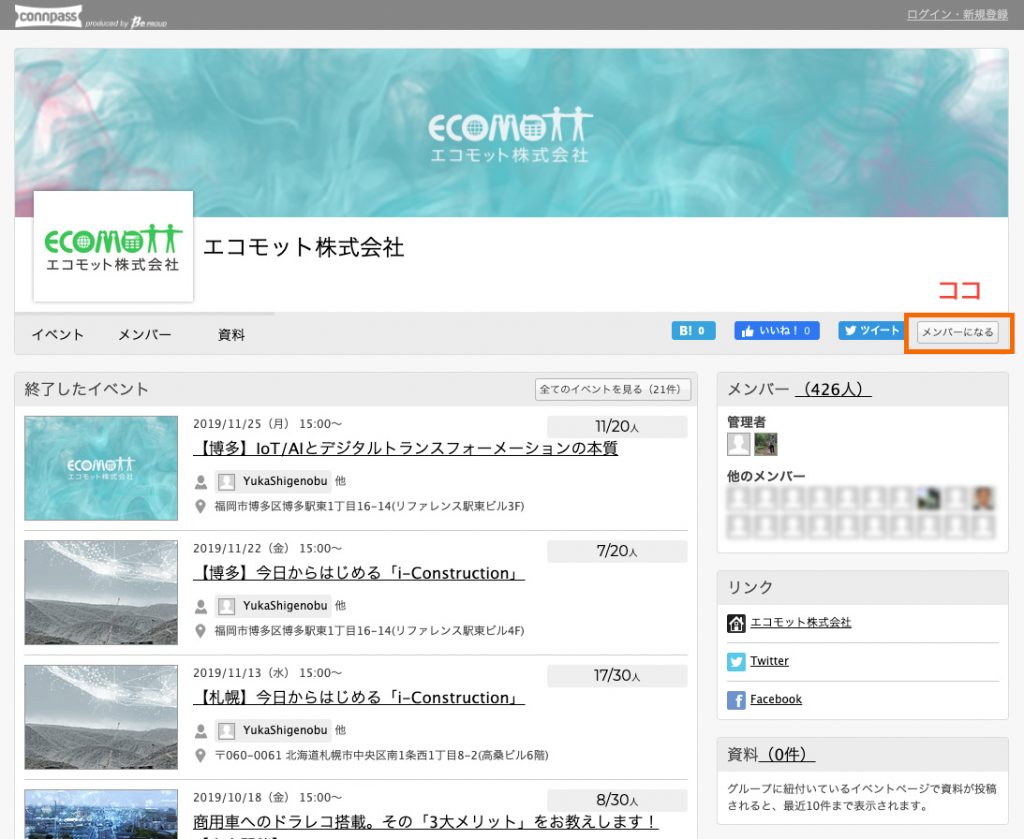The width and height of the screenshot is (1024, 839).
Task: Click the address ending リファレンス駅東ビル3F
Action: pos(370,506)
